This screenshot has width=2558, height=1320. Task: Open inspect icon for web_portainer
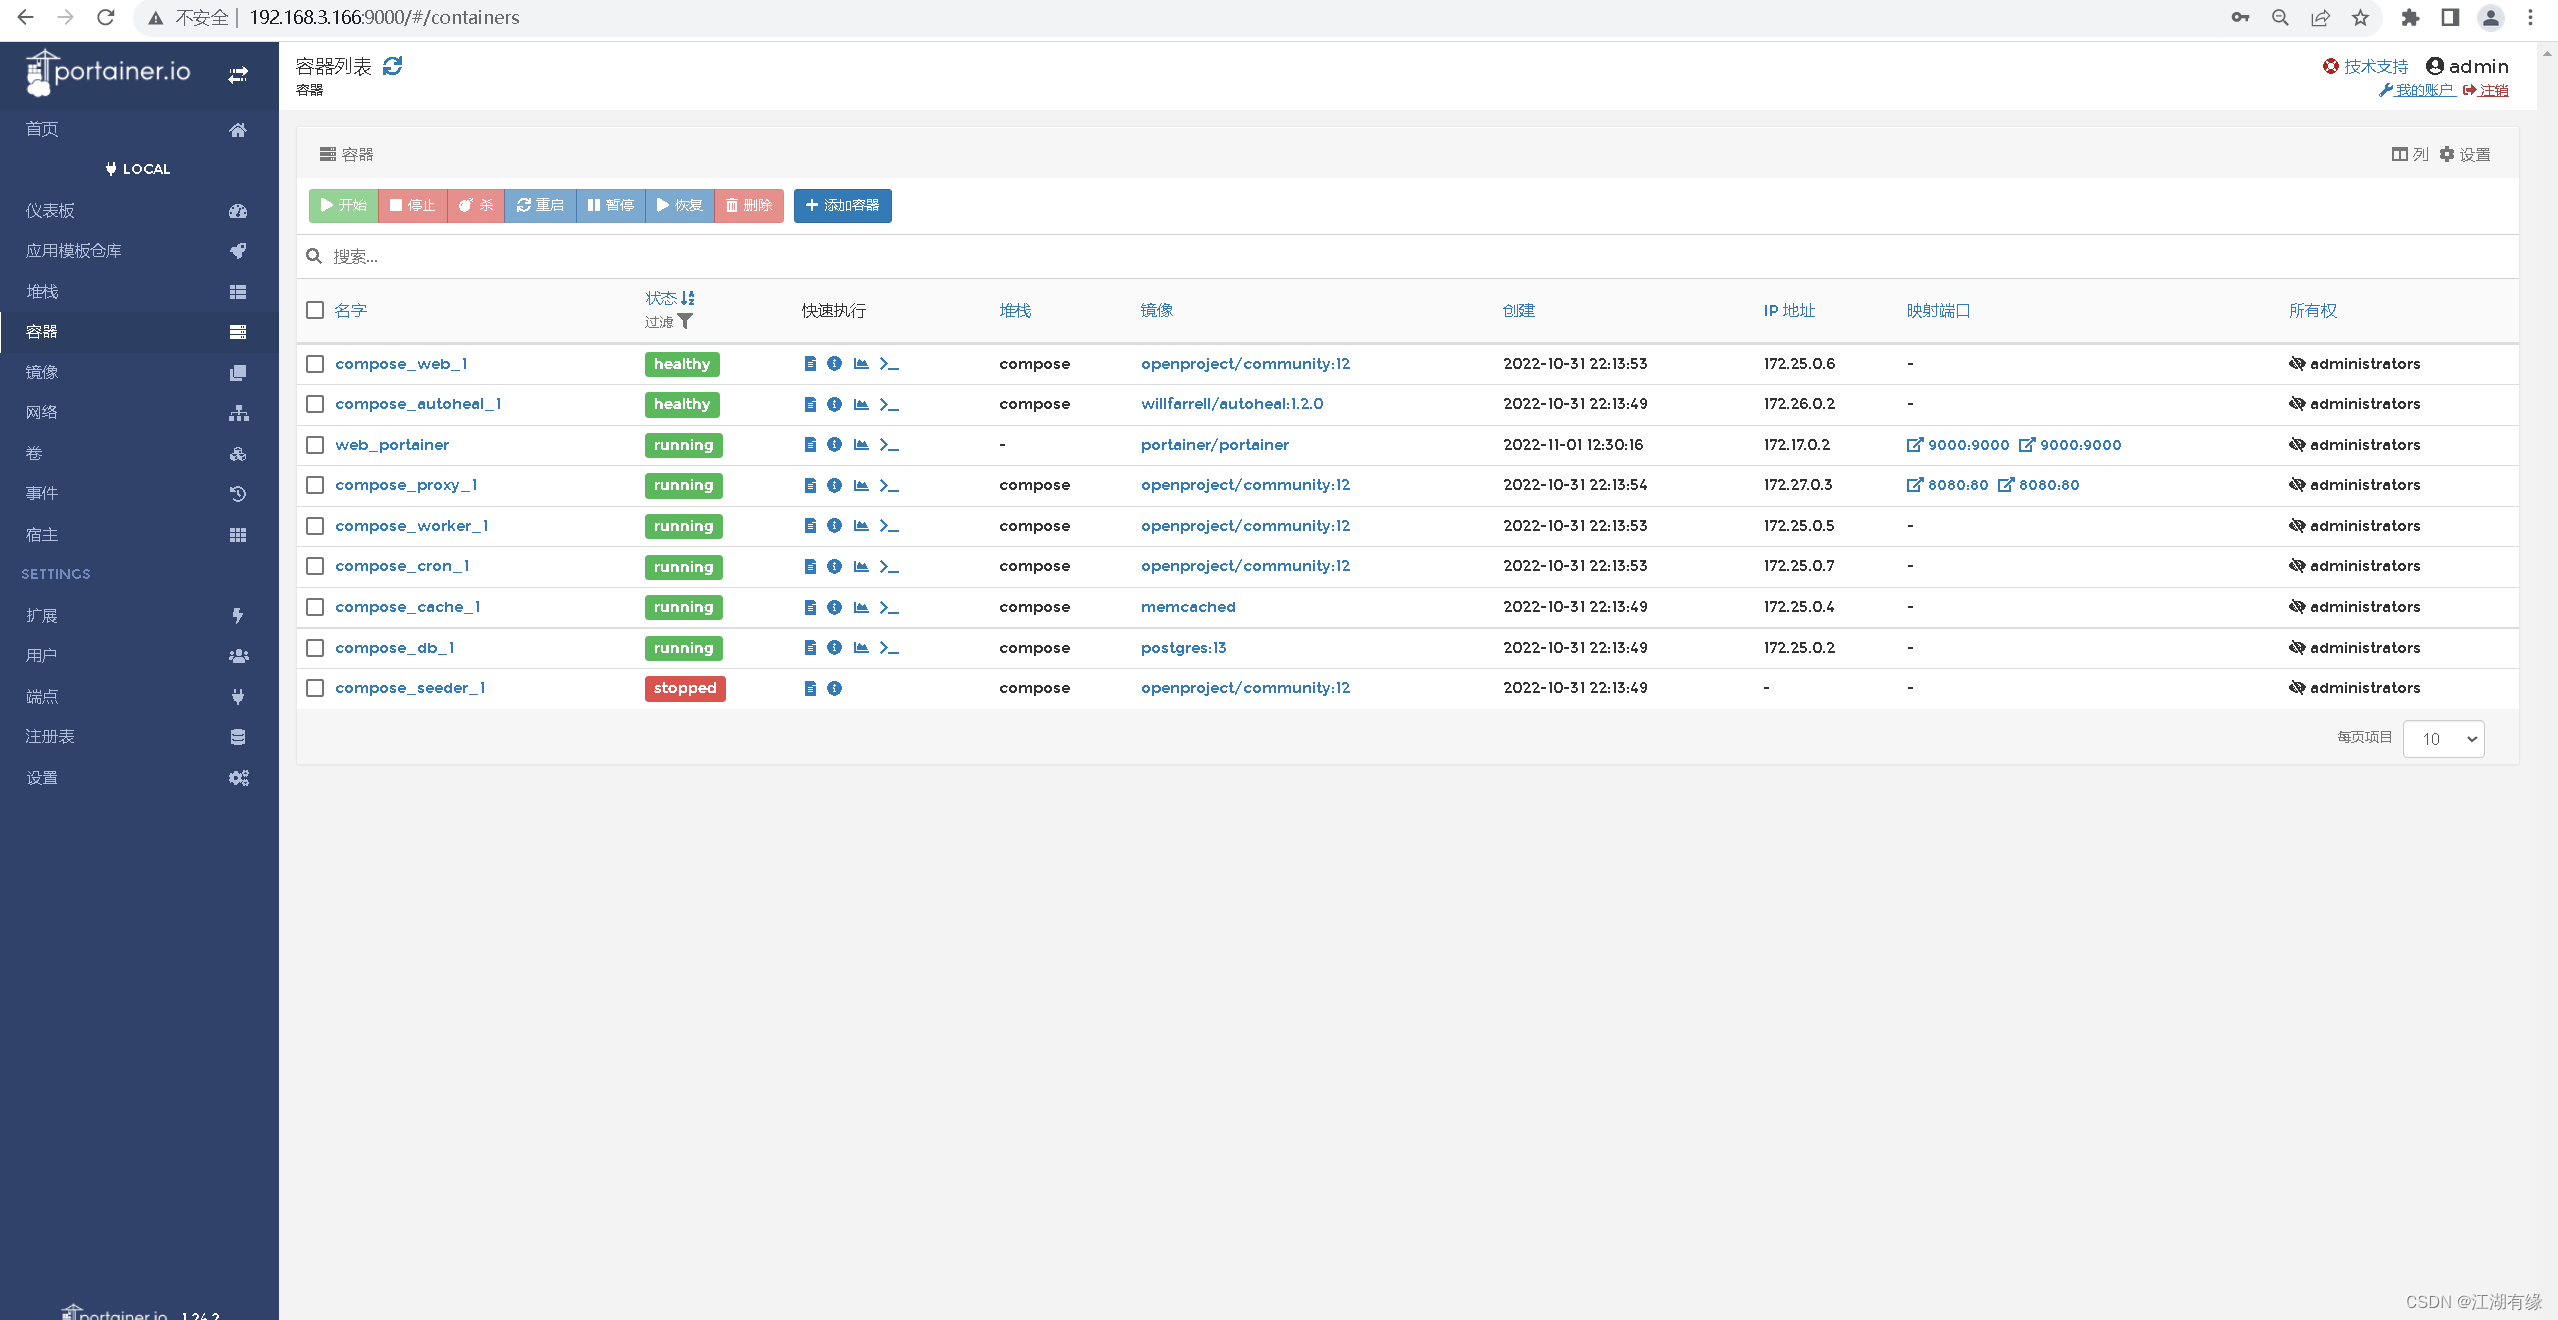[x=834, y=445]
